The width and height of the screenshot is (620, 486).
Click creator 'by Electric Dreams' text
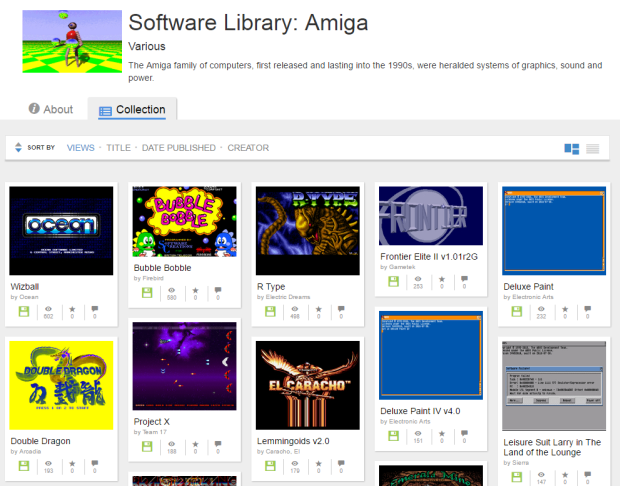(284, 297)
